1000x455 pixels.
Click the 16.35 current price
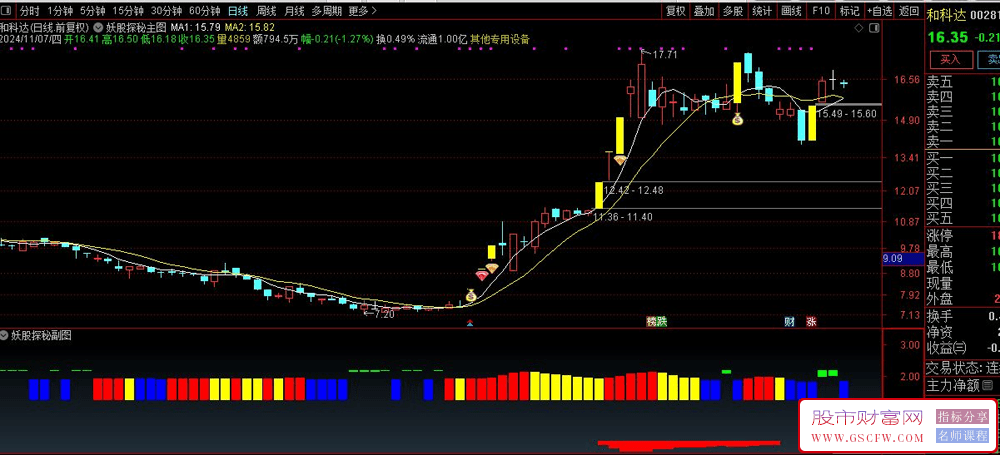[x=948, y=37]
